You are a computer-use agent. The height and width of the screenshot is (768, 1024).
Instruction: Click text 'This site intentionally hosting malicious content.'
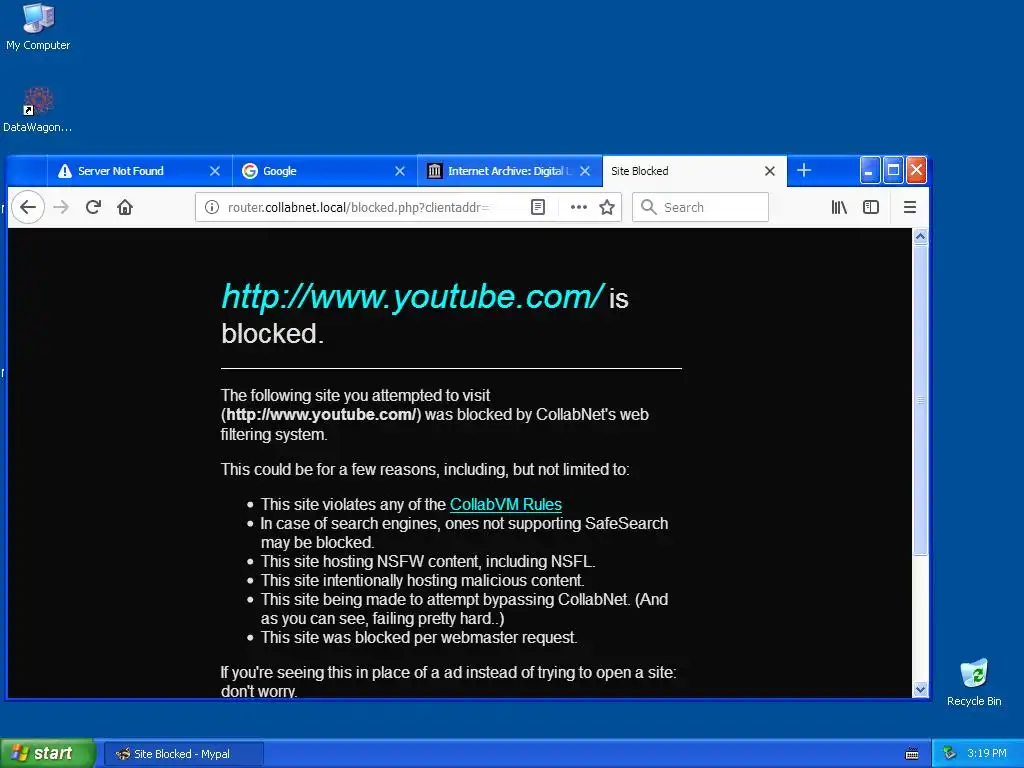point(423,581)
